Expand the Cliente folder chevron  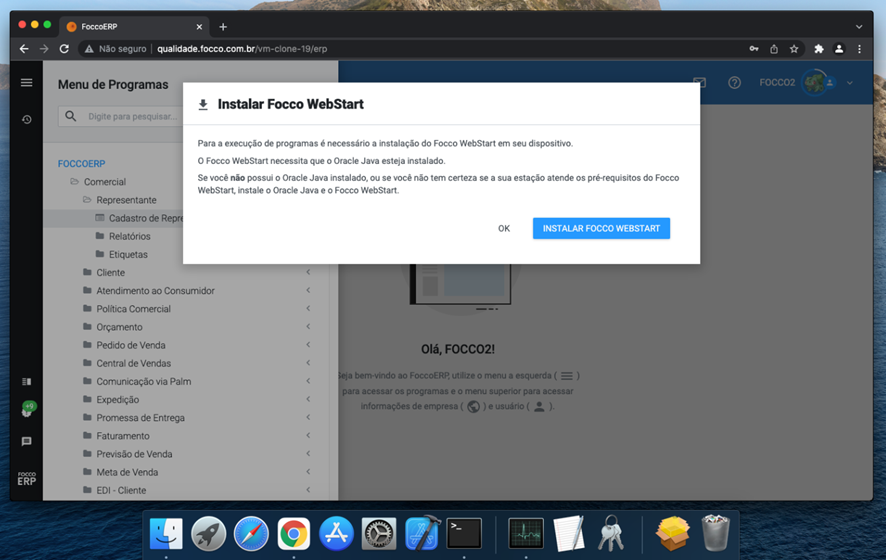pos(309,272)
